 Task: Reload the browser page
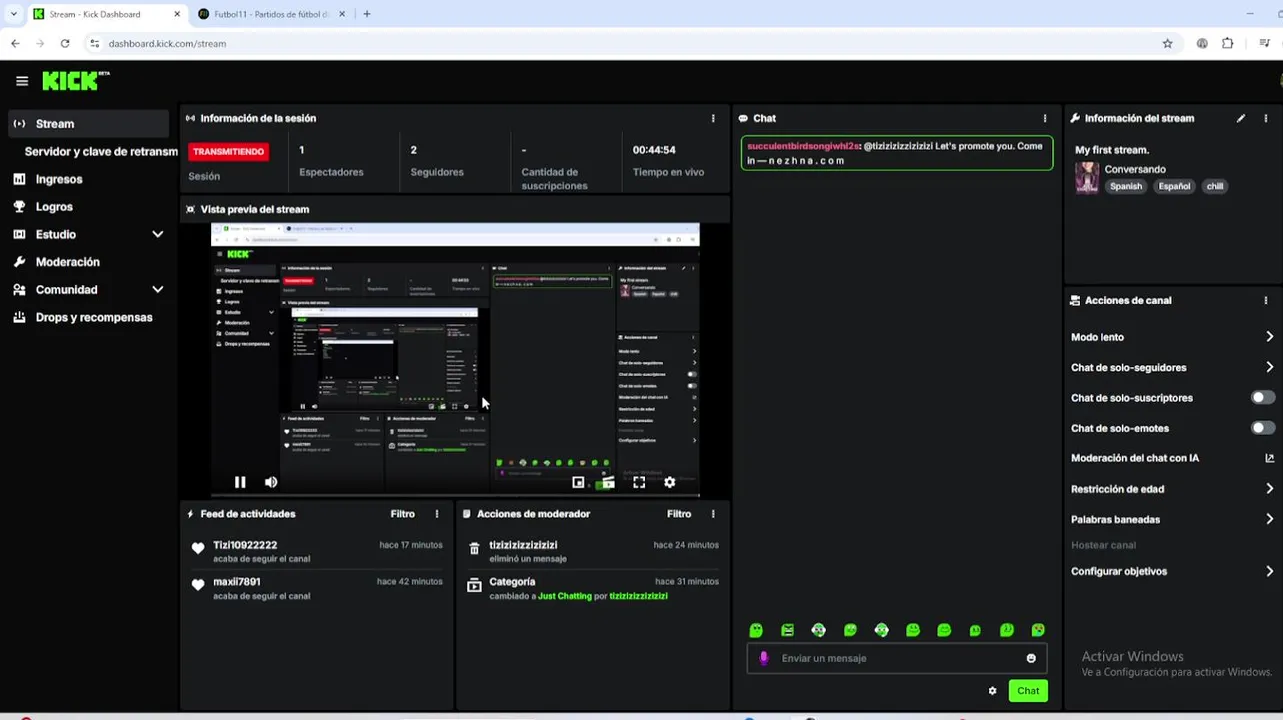click(65, 43)
